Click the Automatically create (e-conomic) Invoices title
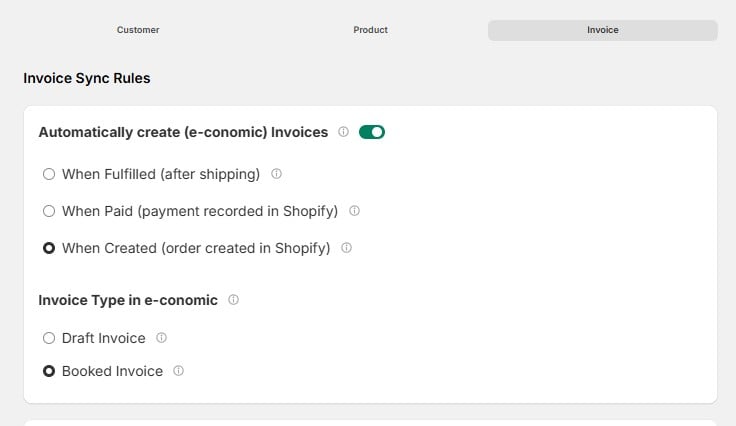Viewport: 736px width, 426px height. coord(183,132)
